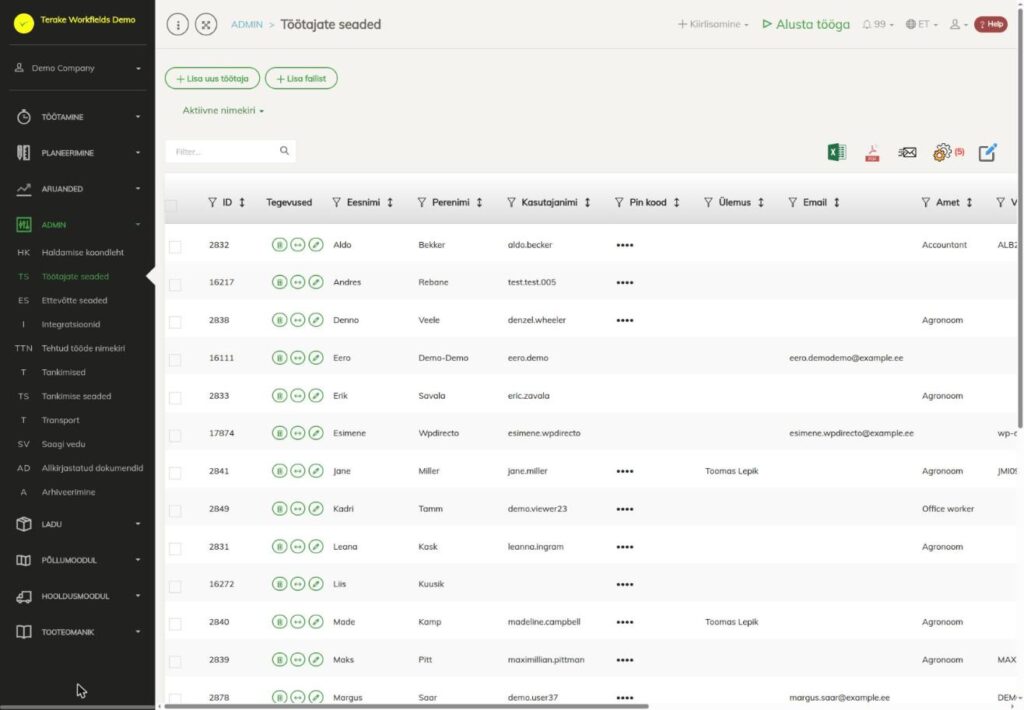Click the filter funnel on Email column
This screenshot has height=710, width=1024.
coord(792,202)
